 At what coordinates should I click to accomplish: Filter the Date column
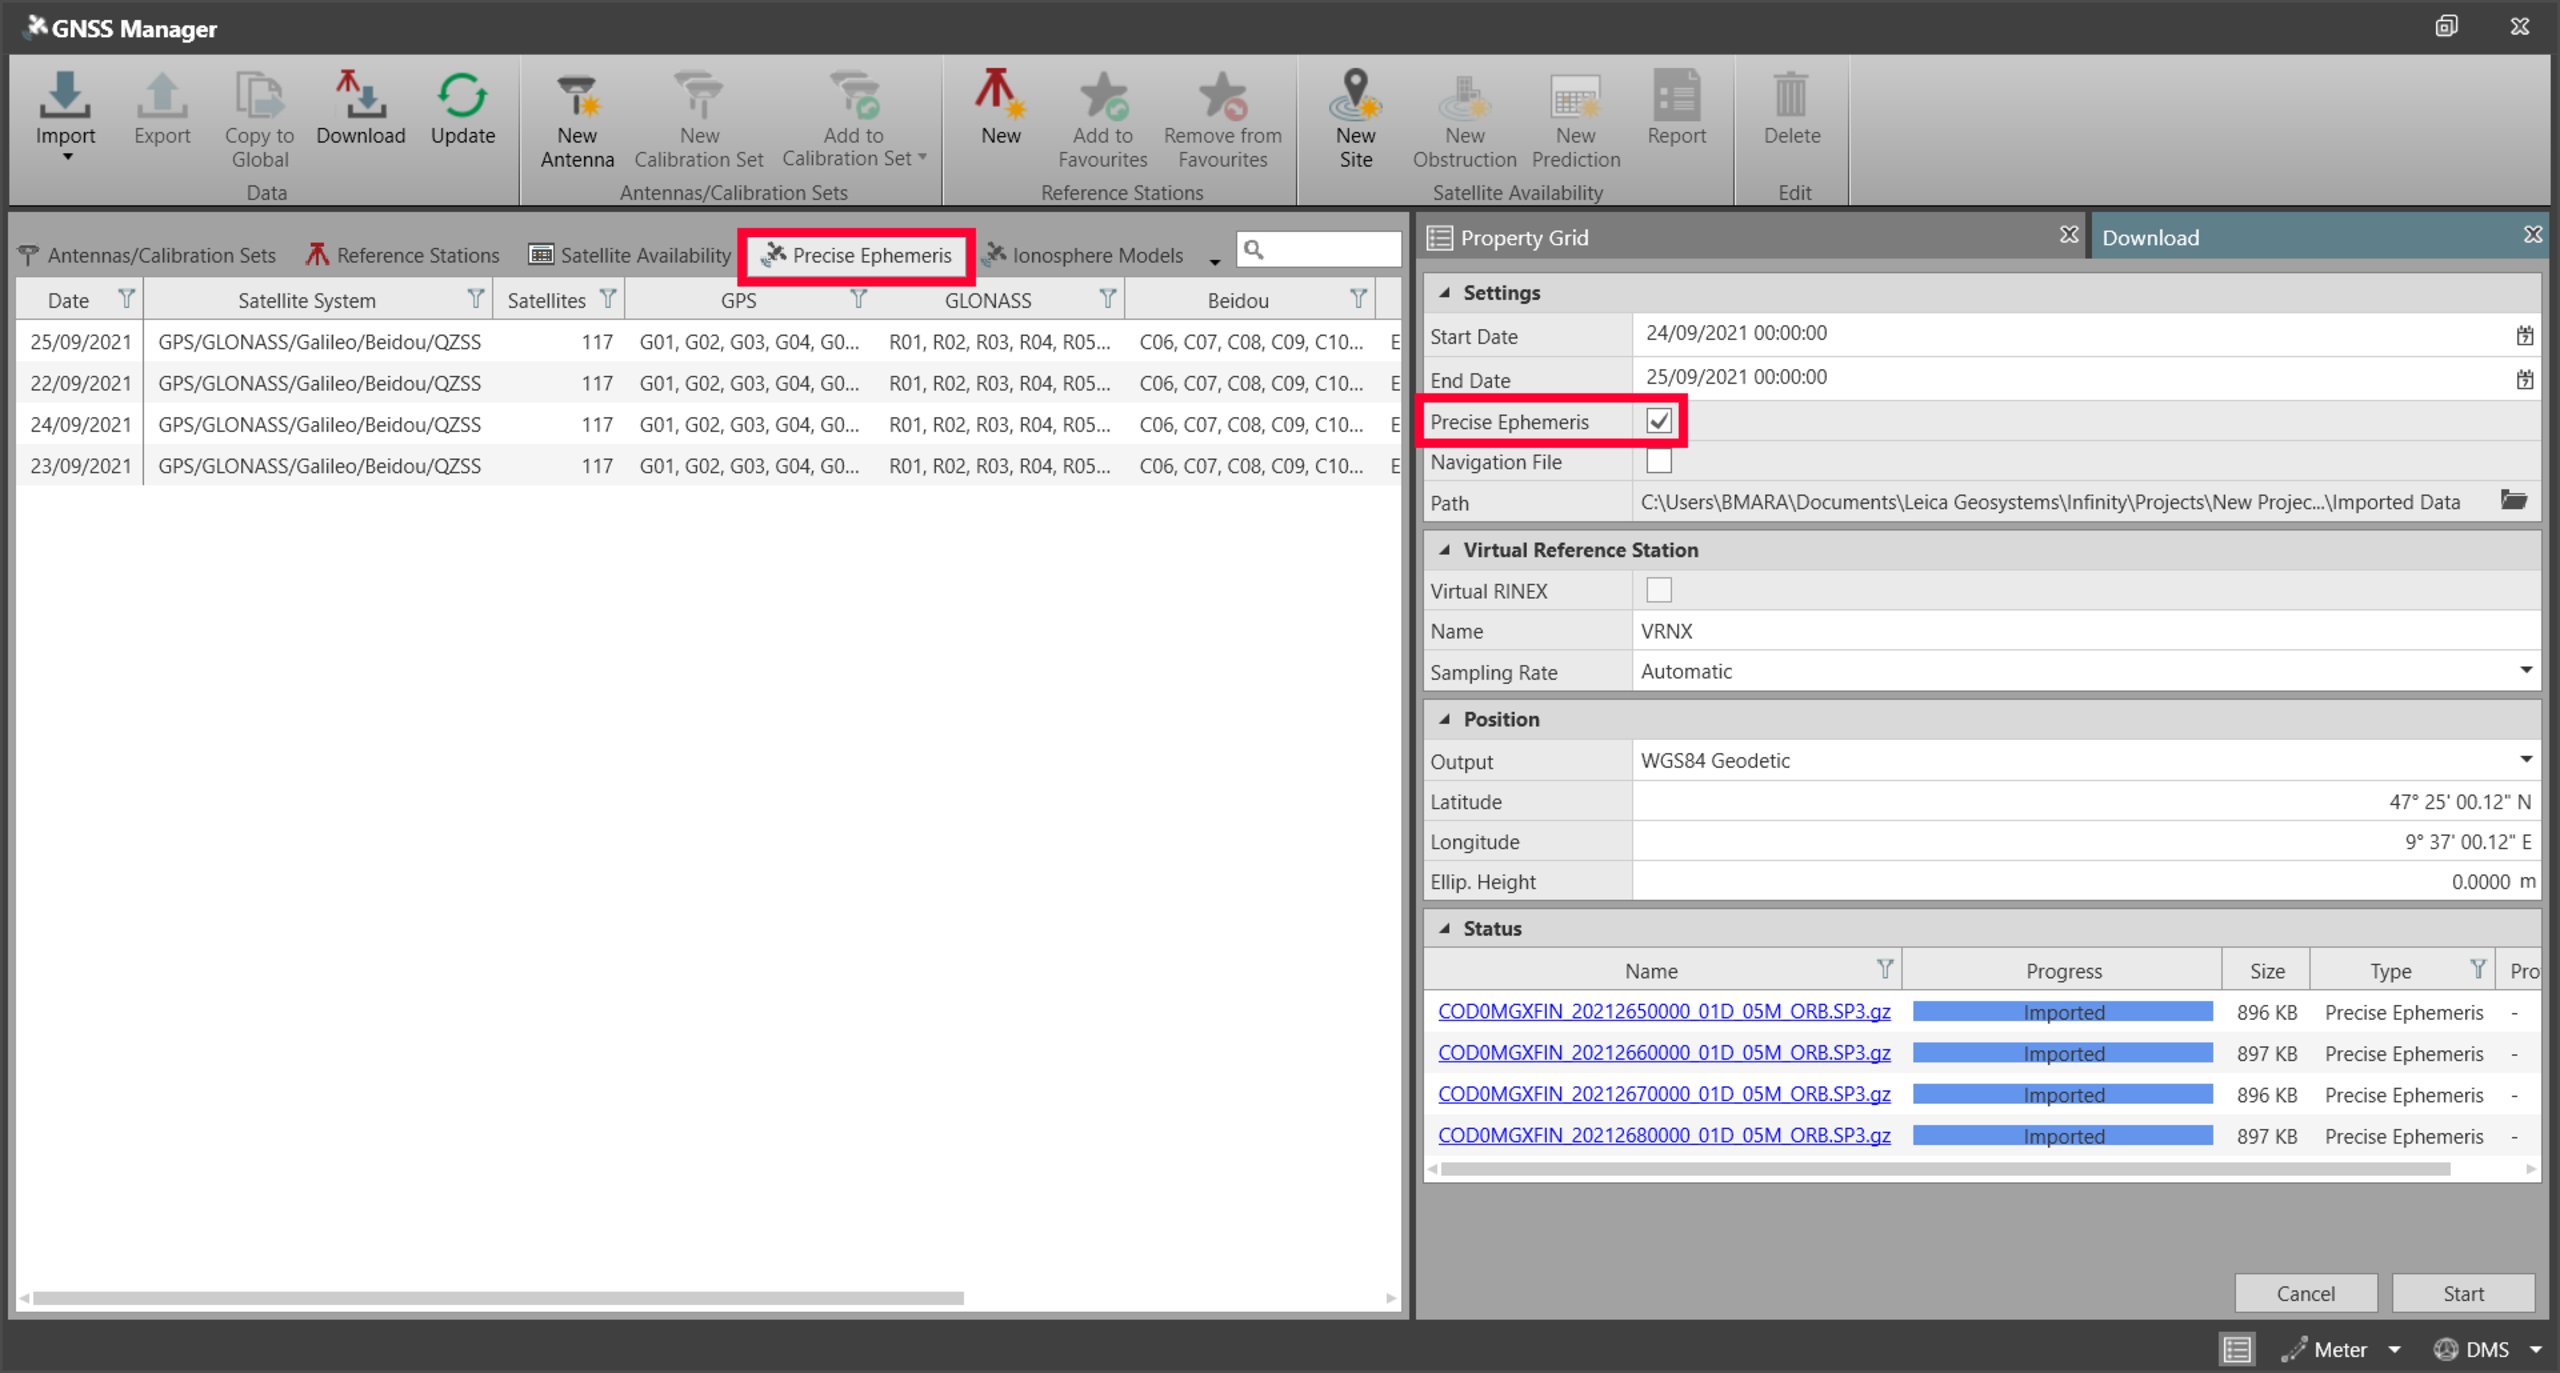126,299
